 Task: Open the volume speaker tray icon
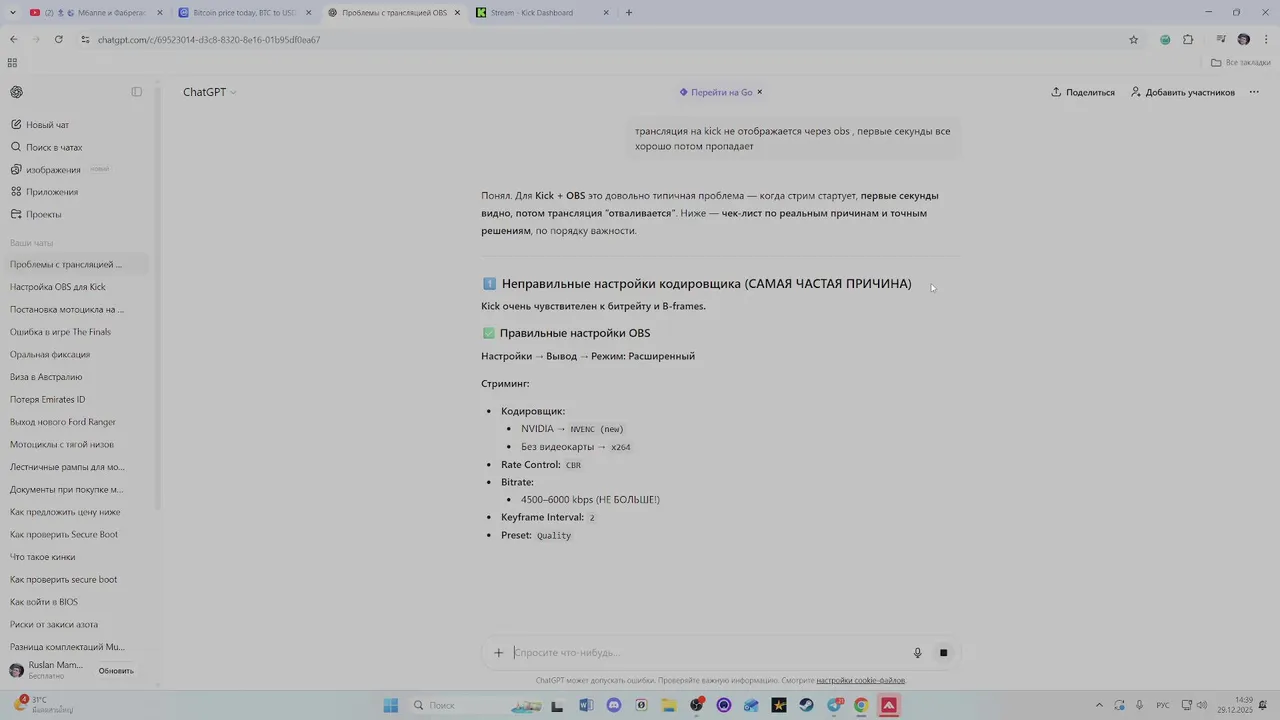1201,705
